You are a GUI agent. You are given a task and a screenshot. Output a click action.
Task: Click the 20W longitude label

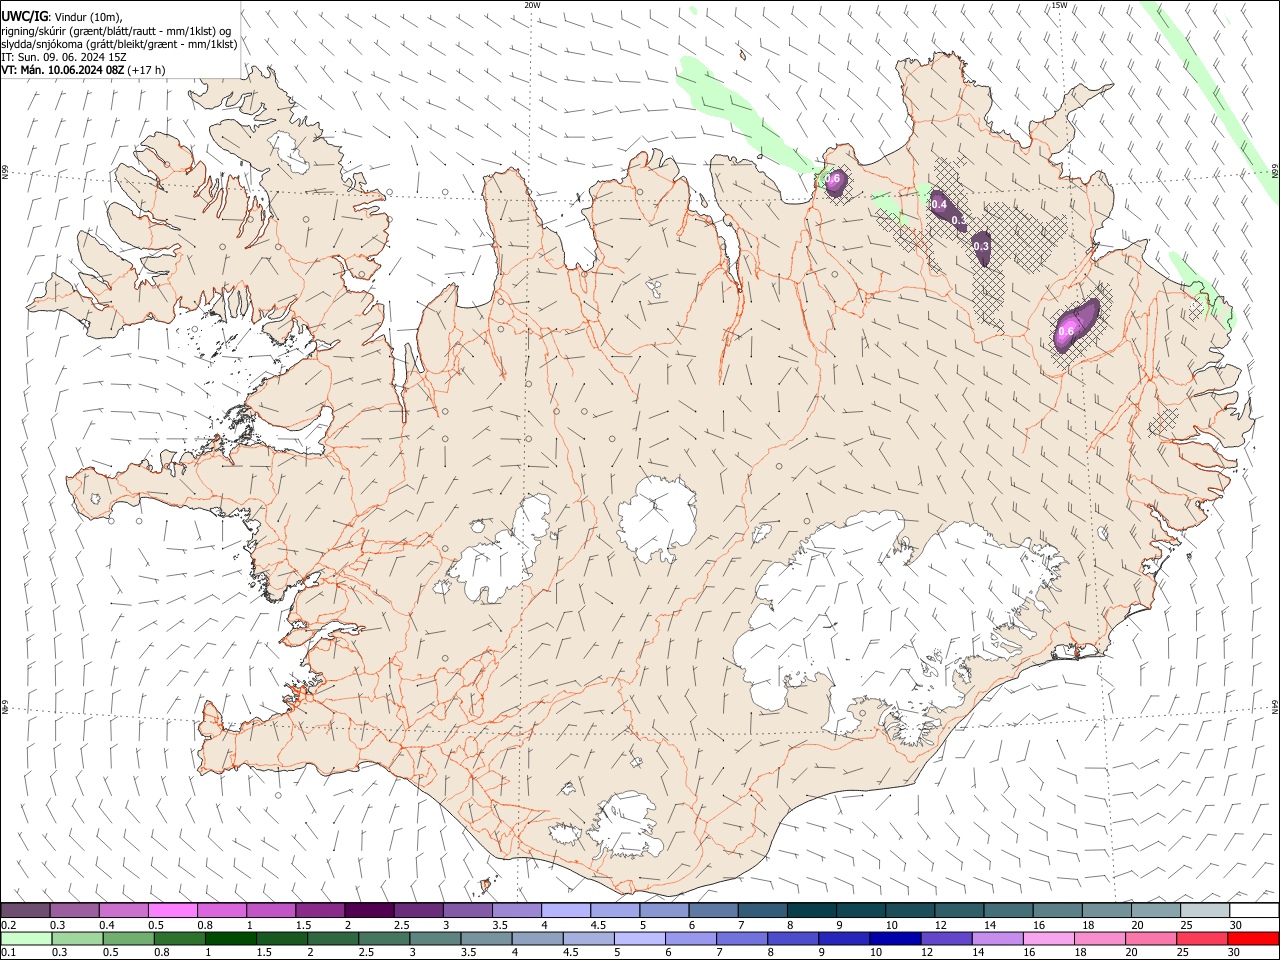click(x=532, y=5)
